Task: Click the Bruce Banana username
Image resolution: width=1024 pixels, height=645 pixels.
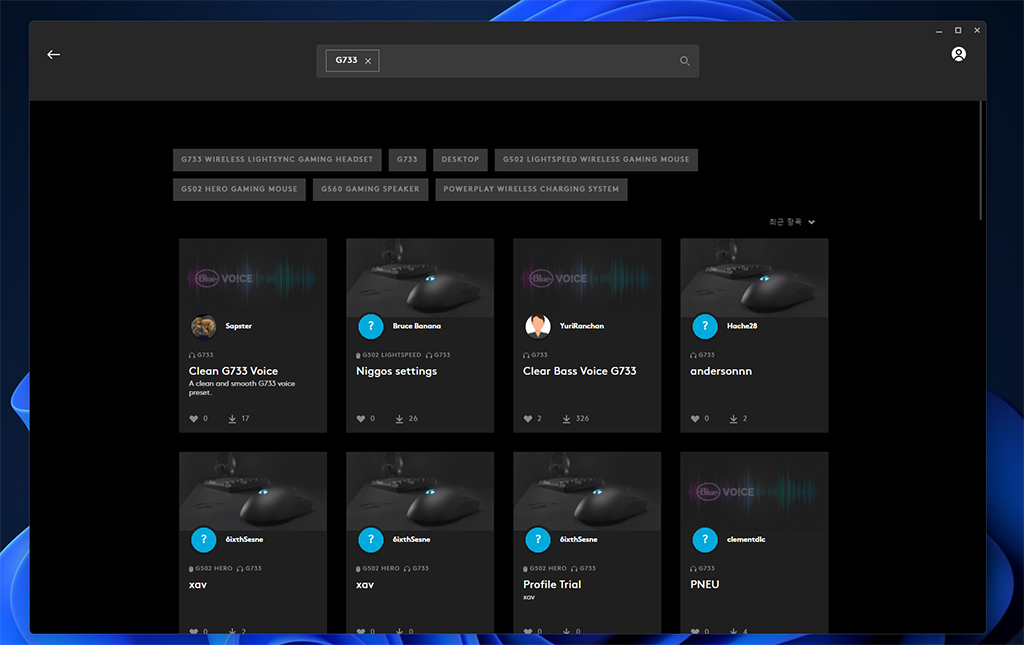Action: (x=417, y=326)
